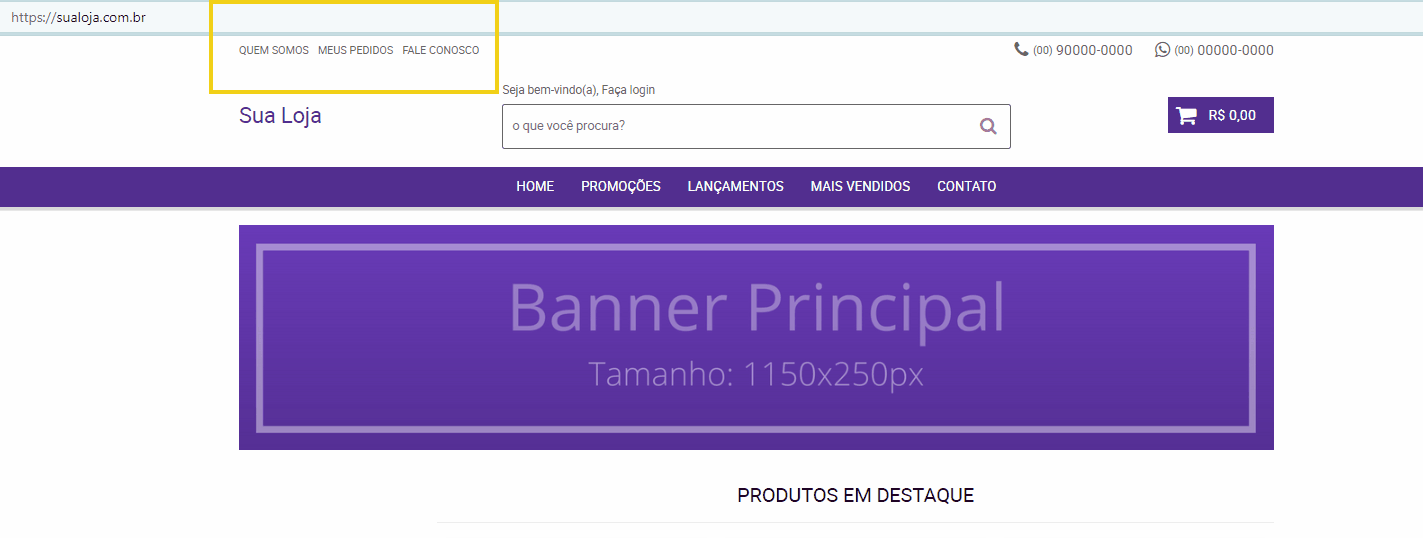Go to the HOME menu item
This screenshot has width=1423, height=538.
535,186
